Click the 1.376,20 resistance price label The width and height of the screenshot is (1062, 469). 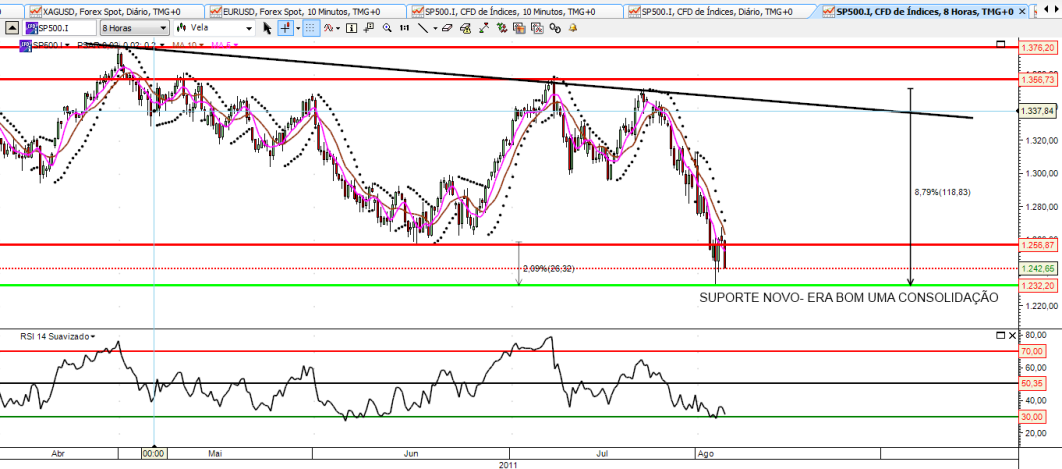(1037, 47)
